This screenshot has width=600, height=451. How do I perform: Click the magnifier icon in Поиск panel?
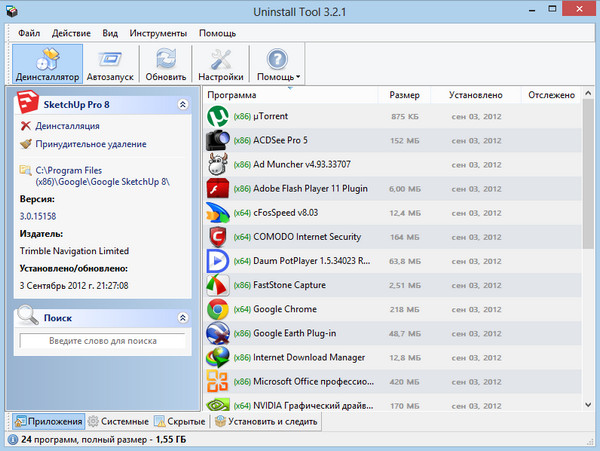coord(28,315)
